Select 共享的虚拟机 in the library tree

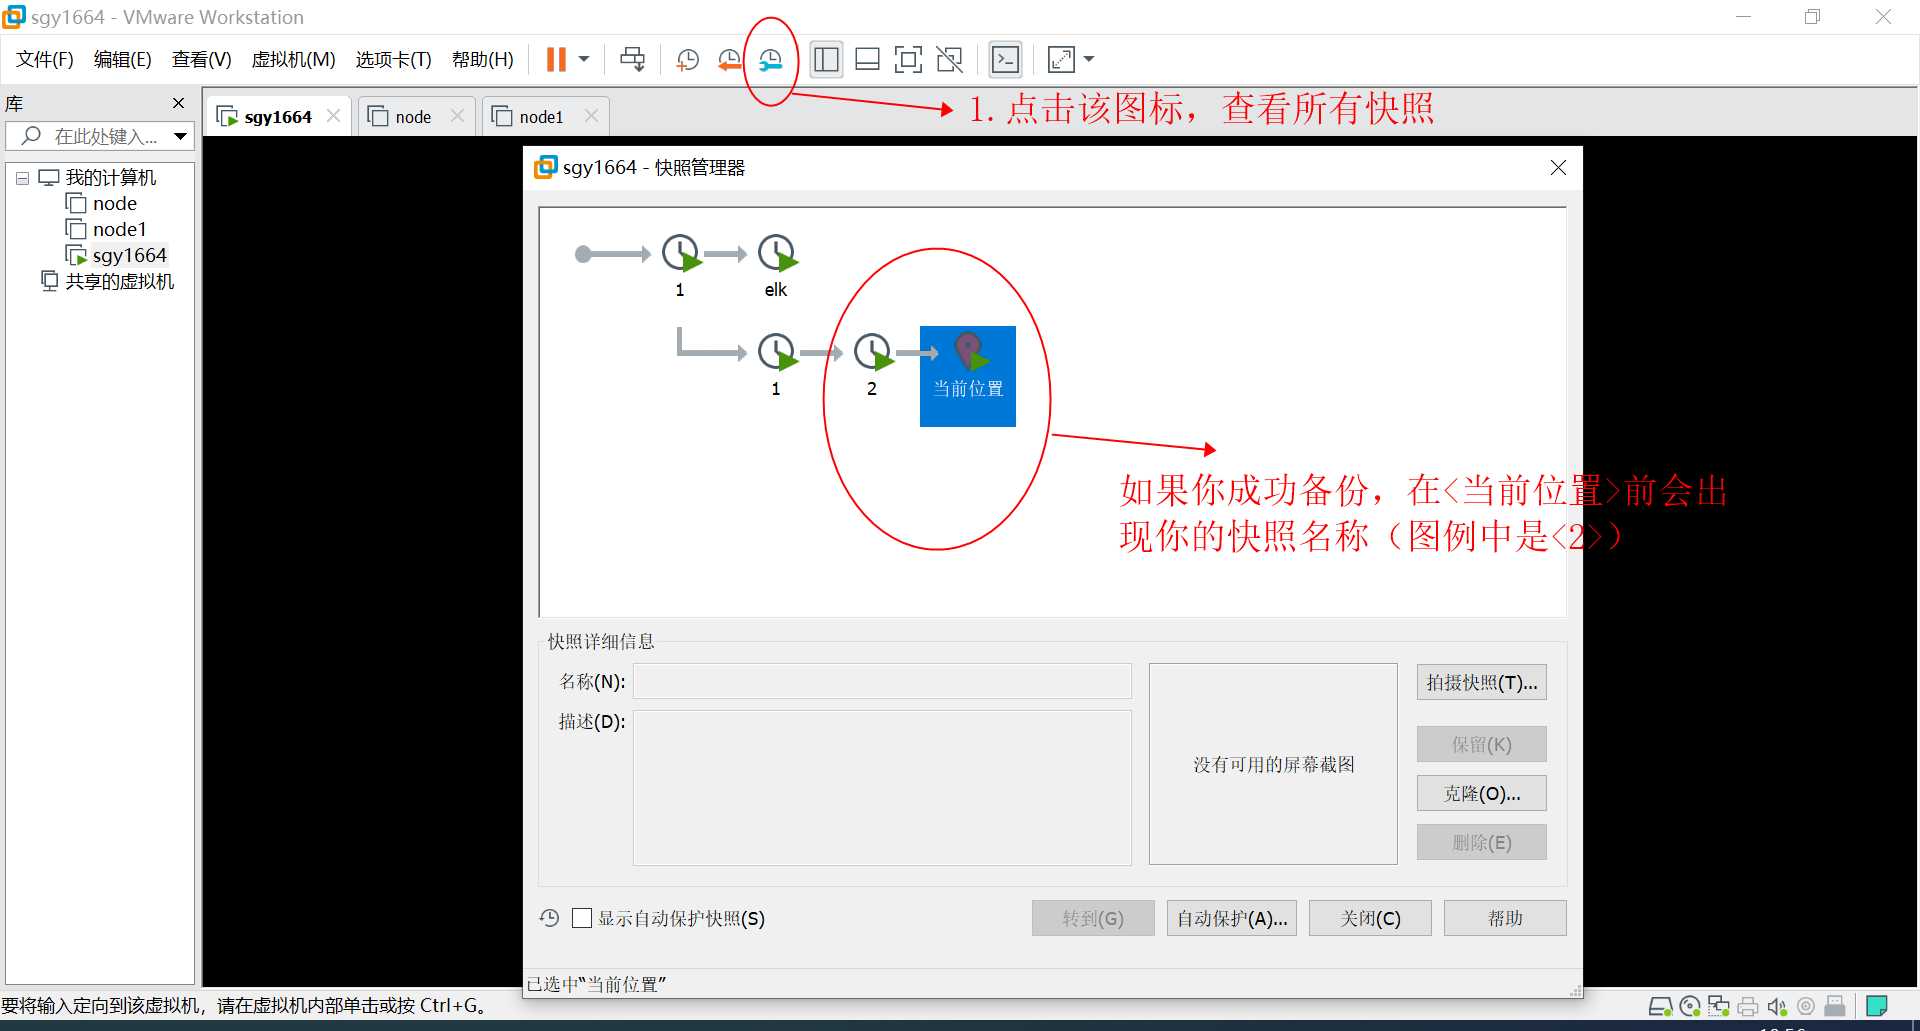pos(119,282)
